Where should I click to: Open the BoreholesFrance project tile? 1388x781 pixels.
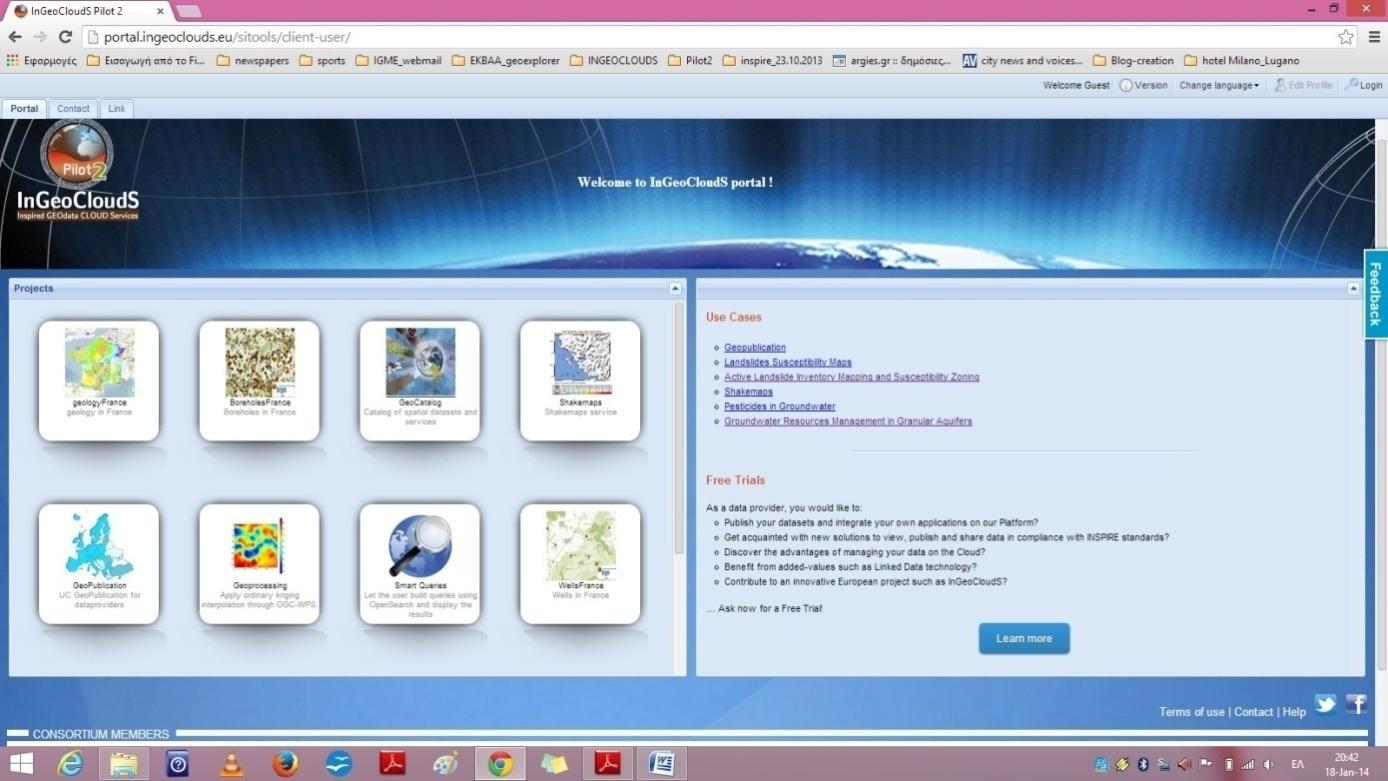(259, 380)
